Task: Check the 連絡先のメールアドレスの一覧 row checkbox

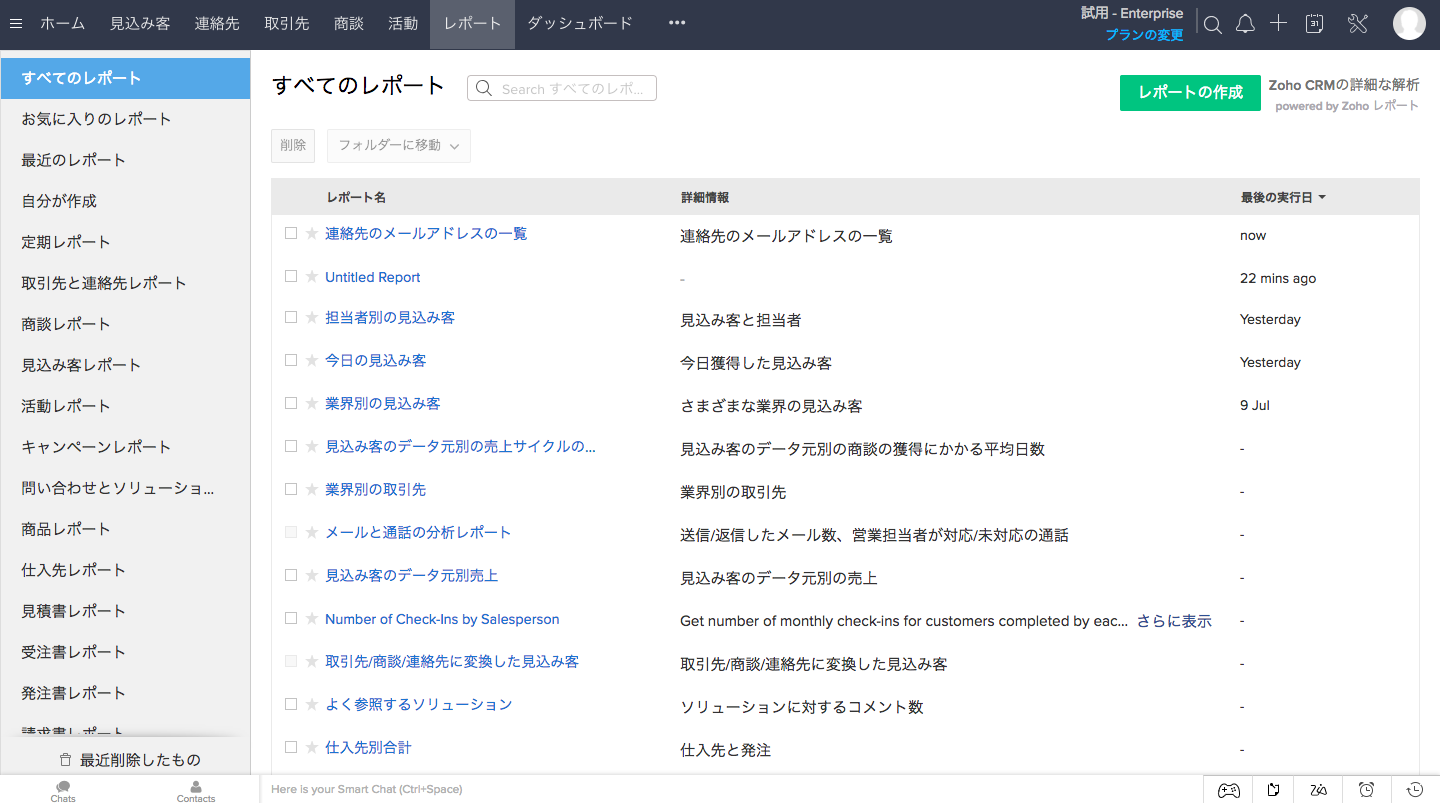Action: point(291,233)
